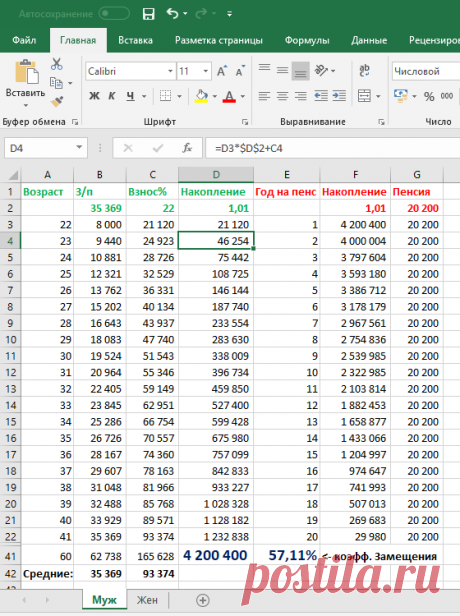This screenshot has height=616, width=460.
Task: Center text horizontally
Action: [x=282, y=96]
